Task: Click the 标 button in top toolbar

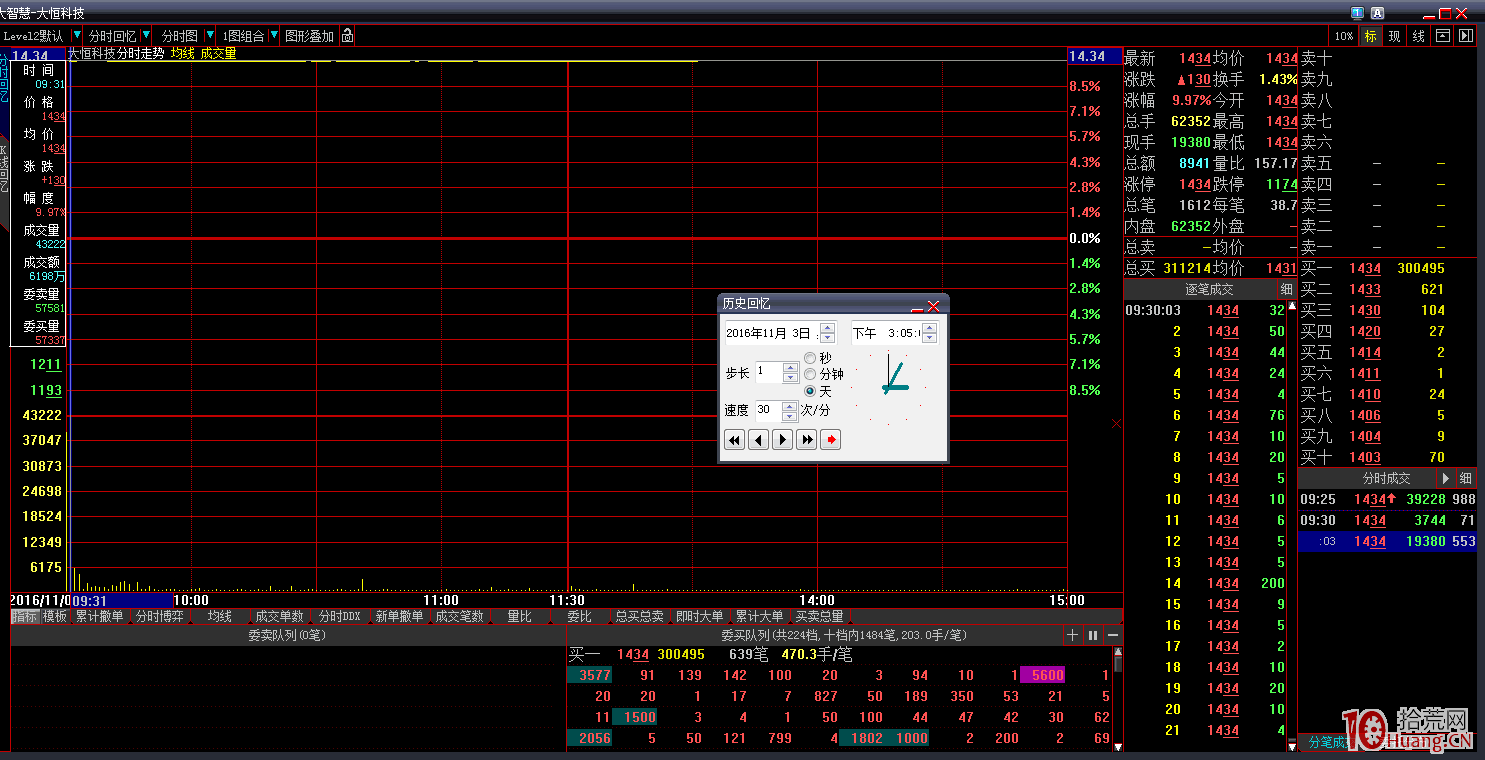Action: pos(1370,36)
